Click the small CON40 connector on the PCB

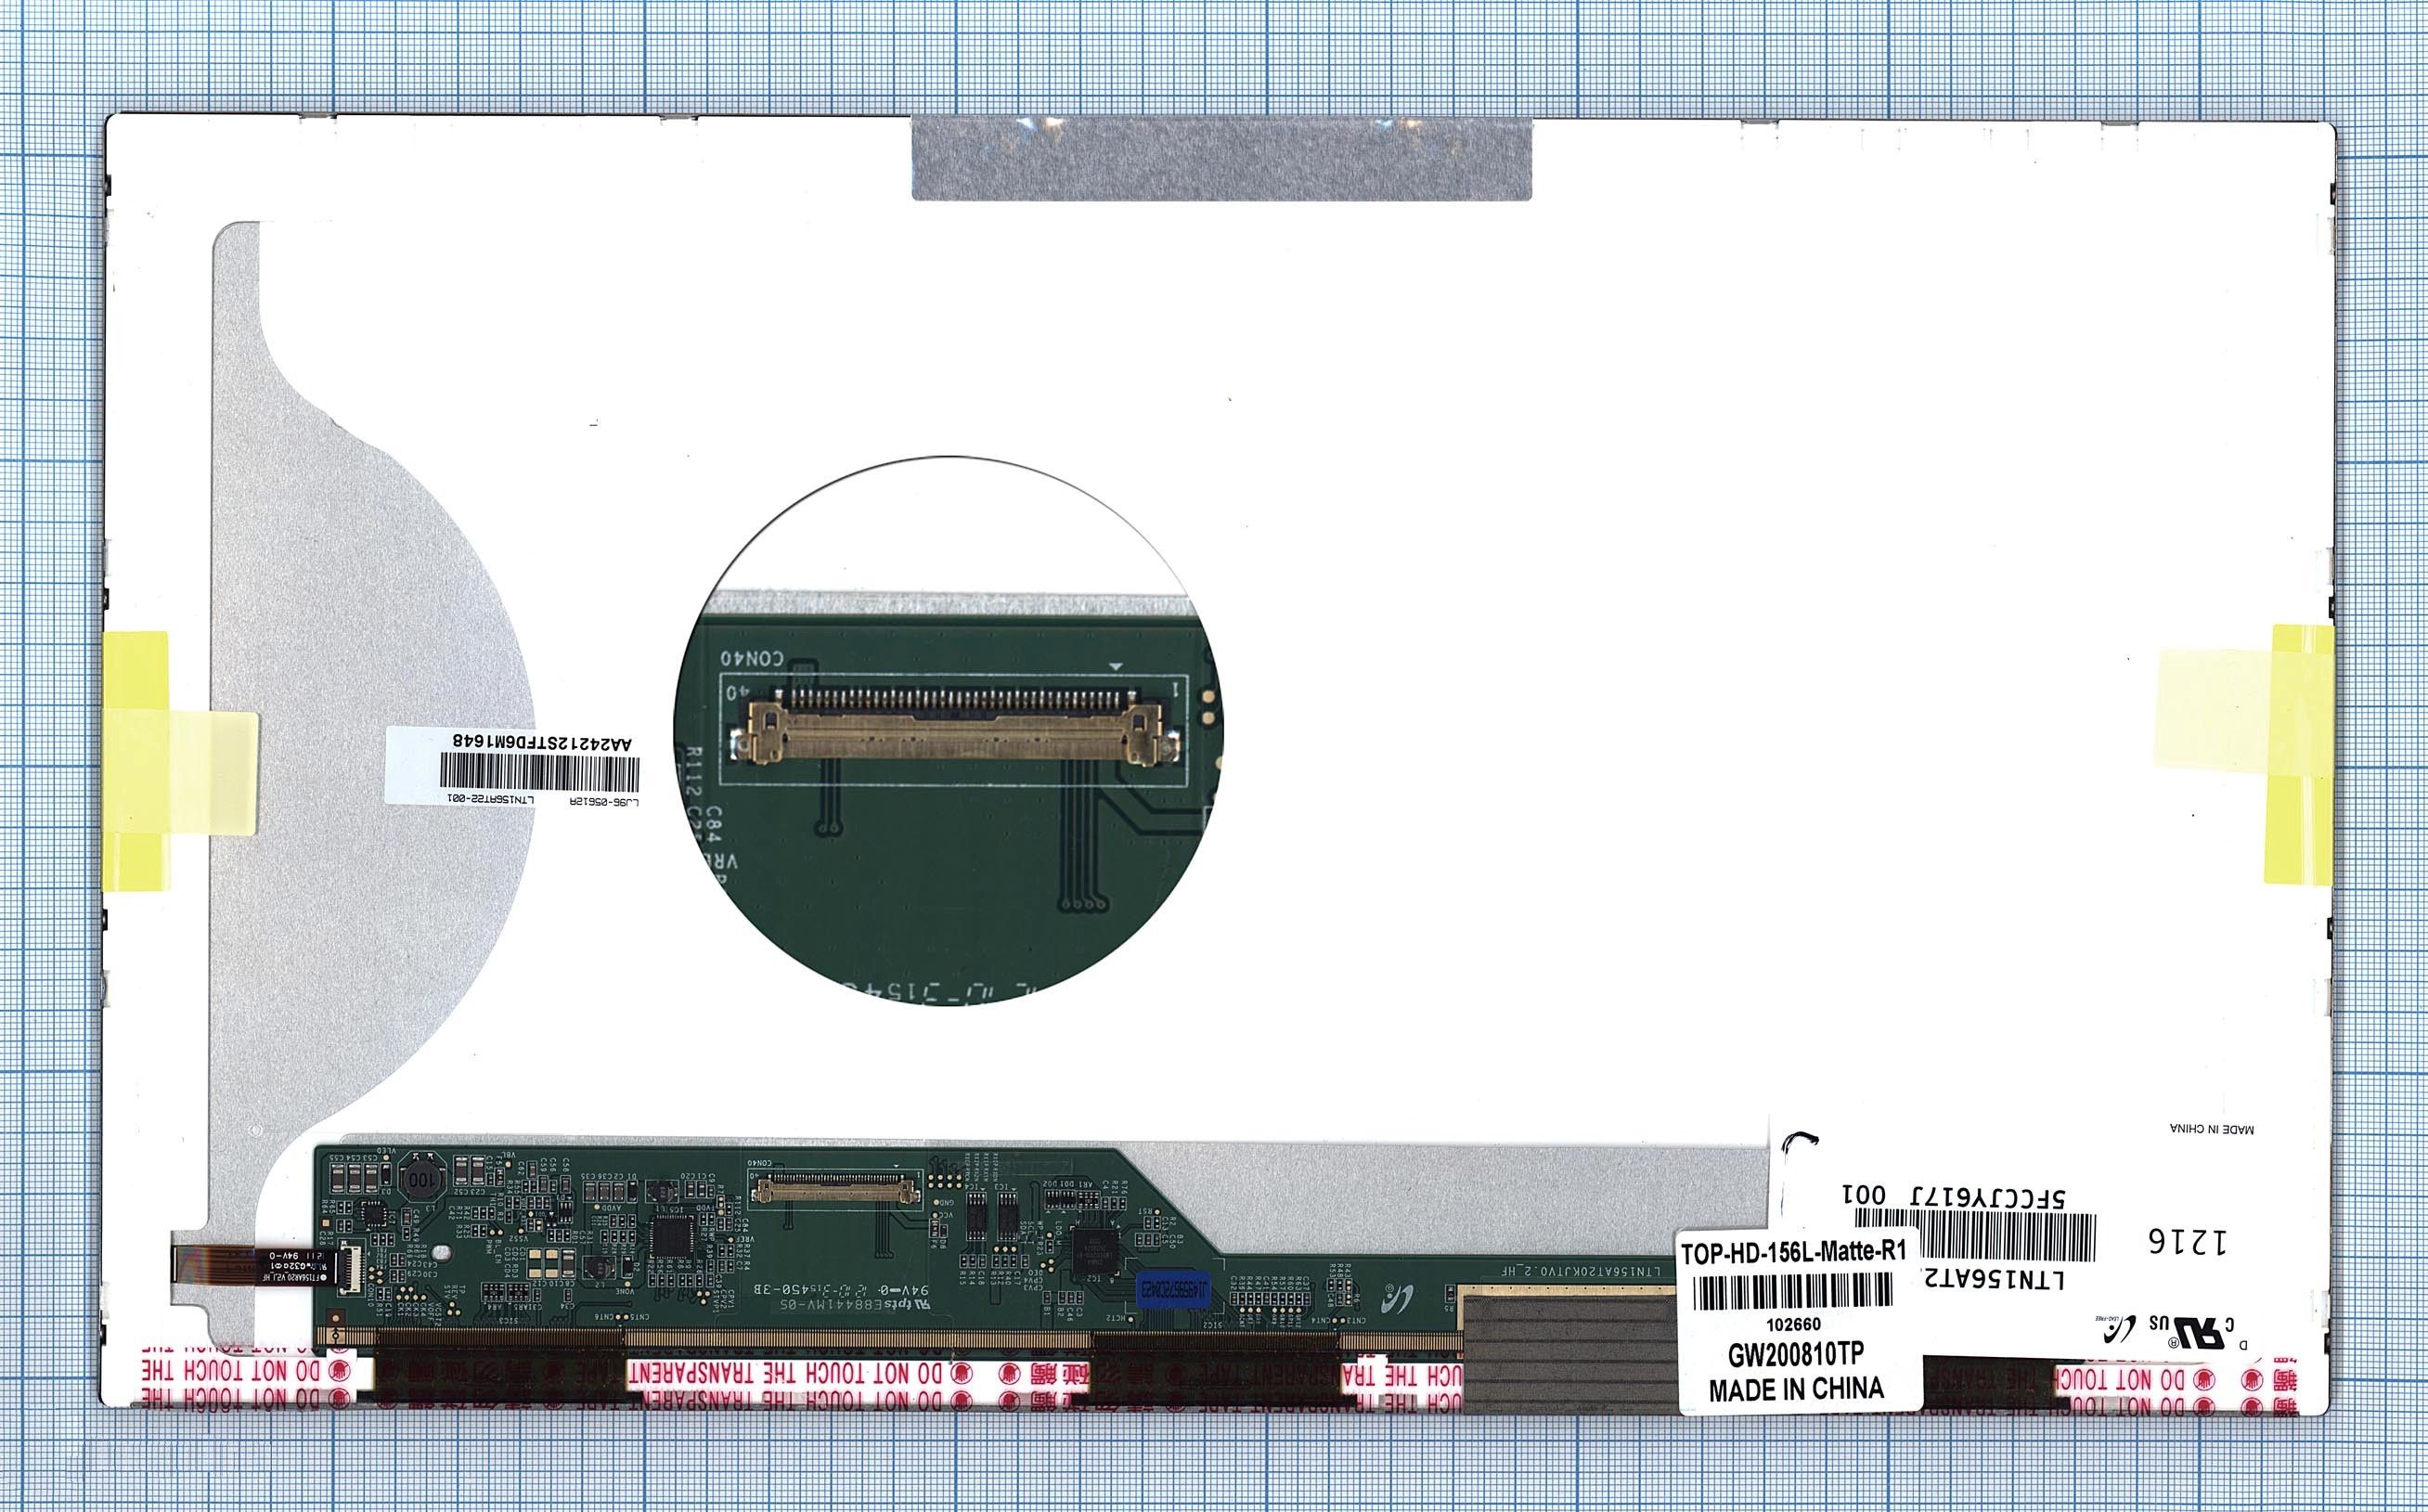(x=837, y=1190)
